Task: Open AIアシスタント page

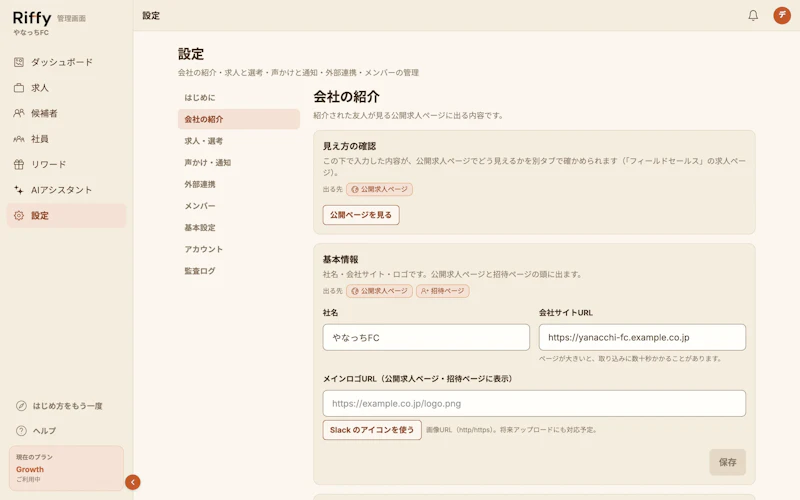Action: coord(66,190)
